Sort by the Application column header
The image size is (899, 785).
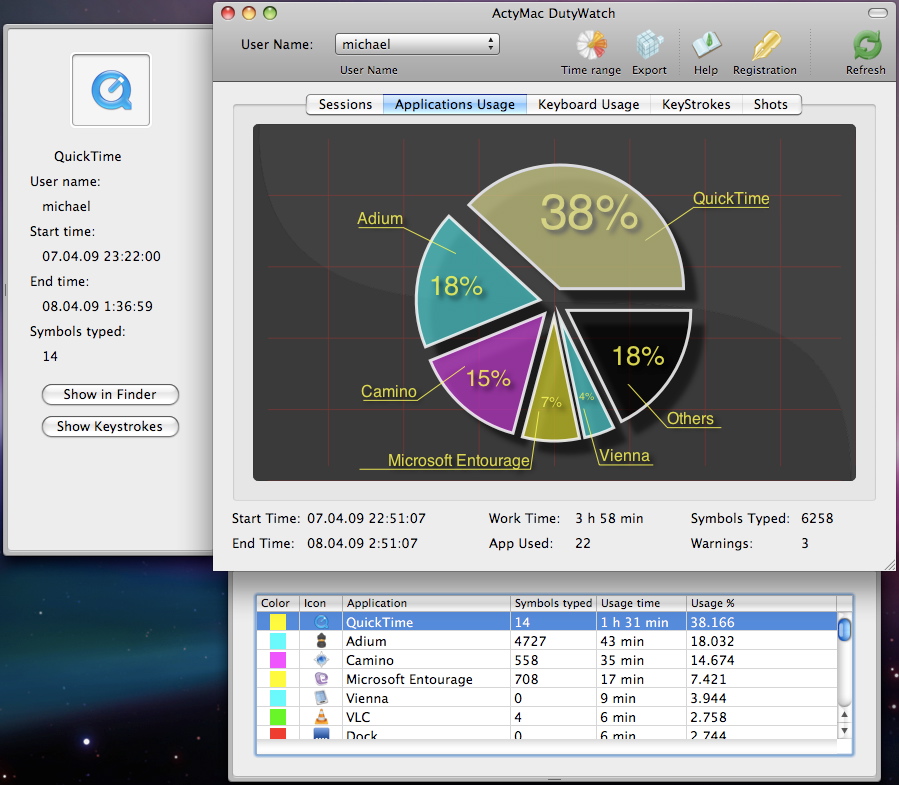(426, 603)
